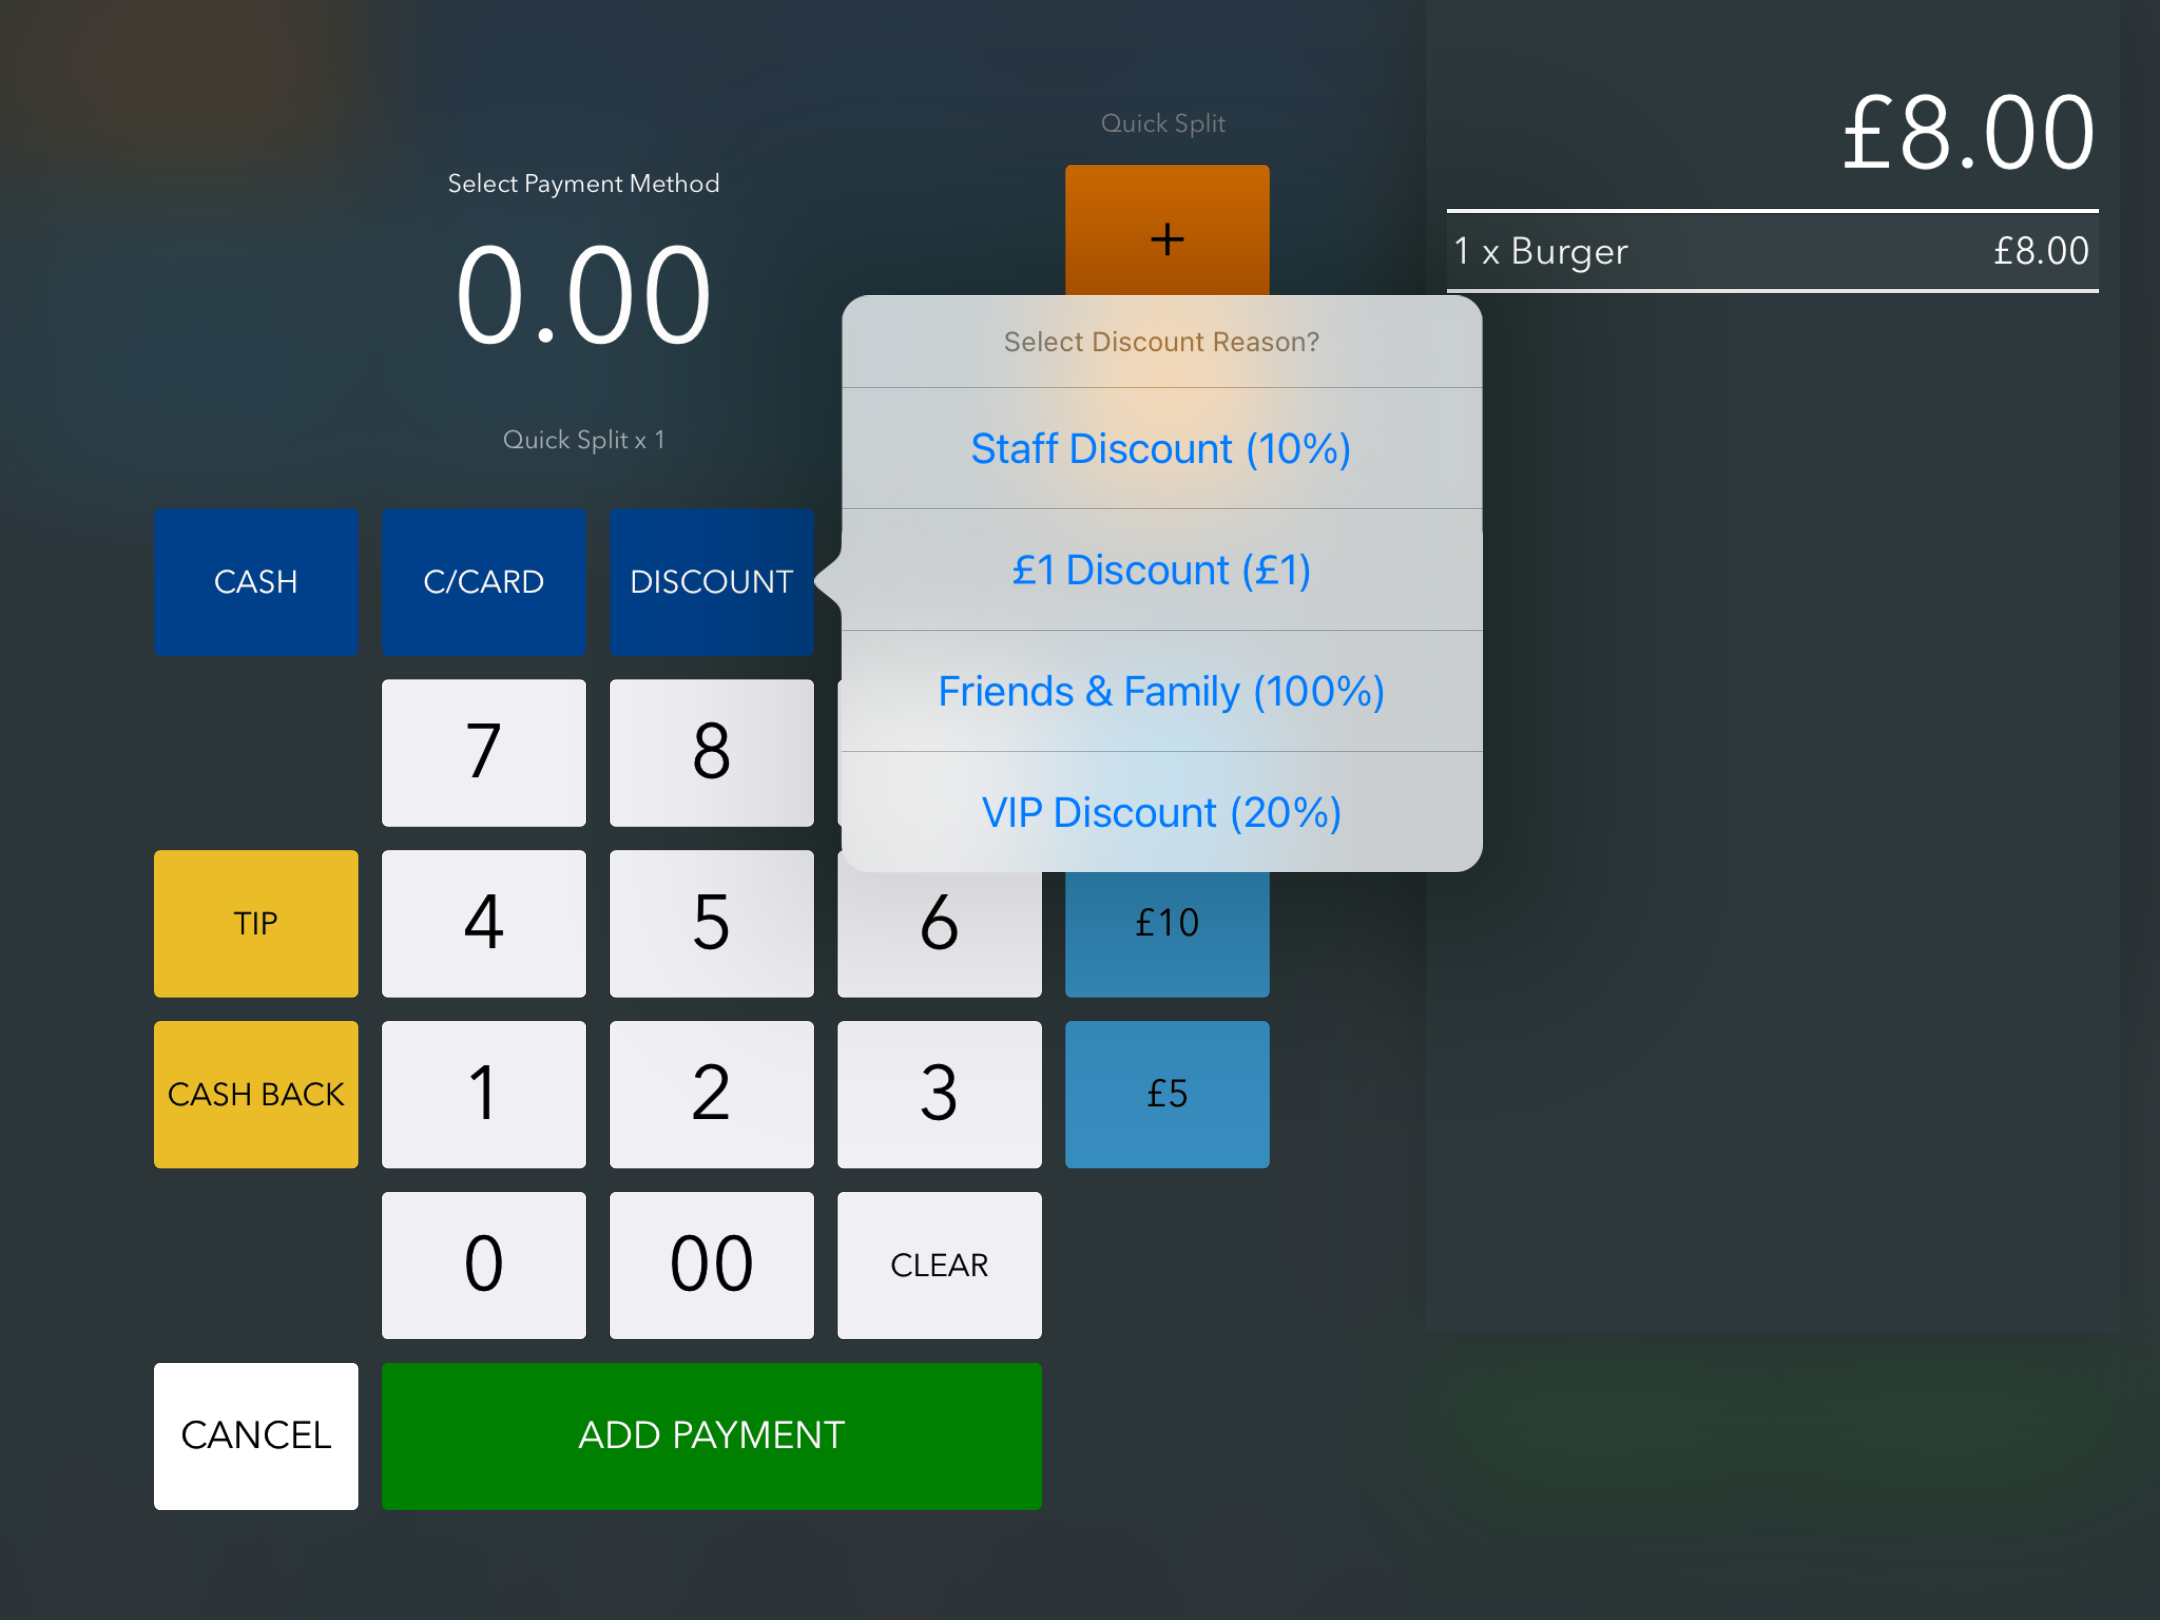
Task: Click the CASH payment button
Action: pyautogui.click(x=259, y=582)
